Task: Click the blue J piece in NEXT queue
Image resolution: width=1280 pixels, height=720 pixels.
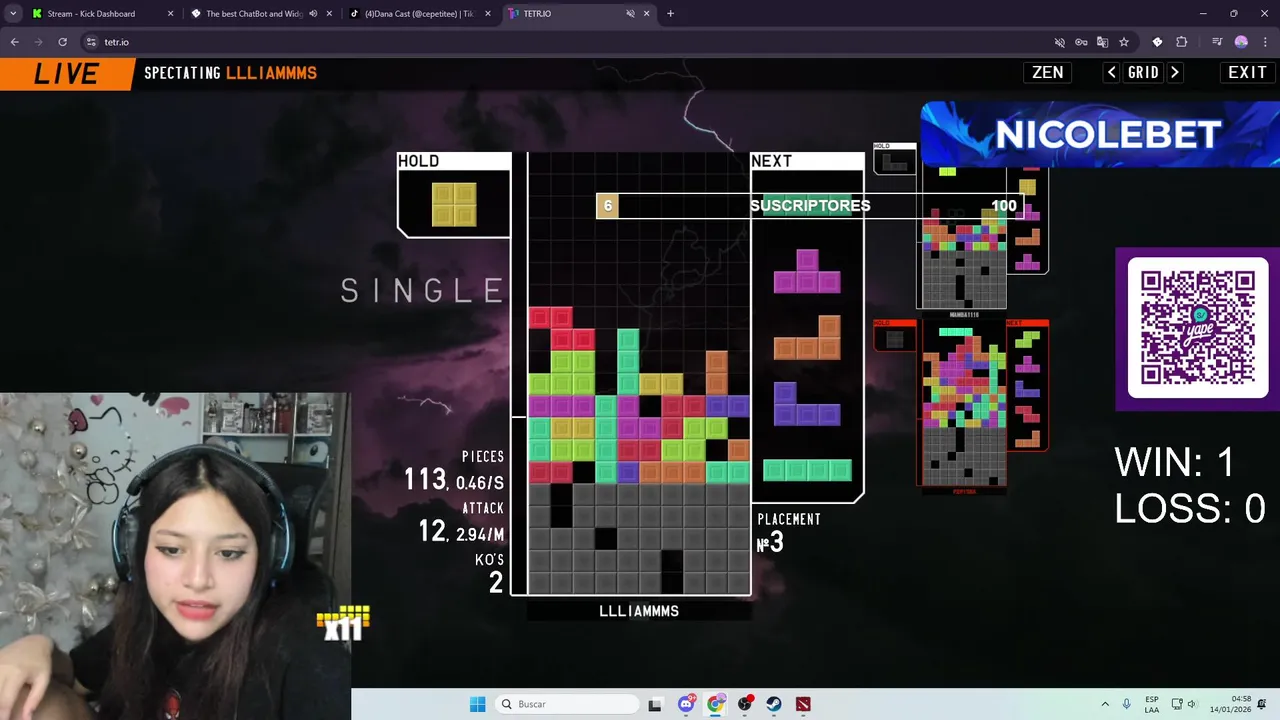Action: click(807, 404)
